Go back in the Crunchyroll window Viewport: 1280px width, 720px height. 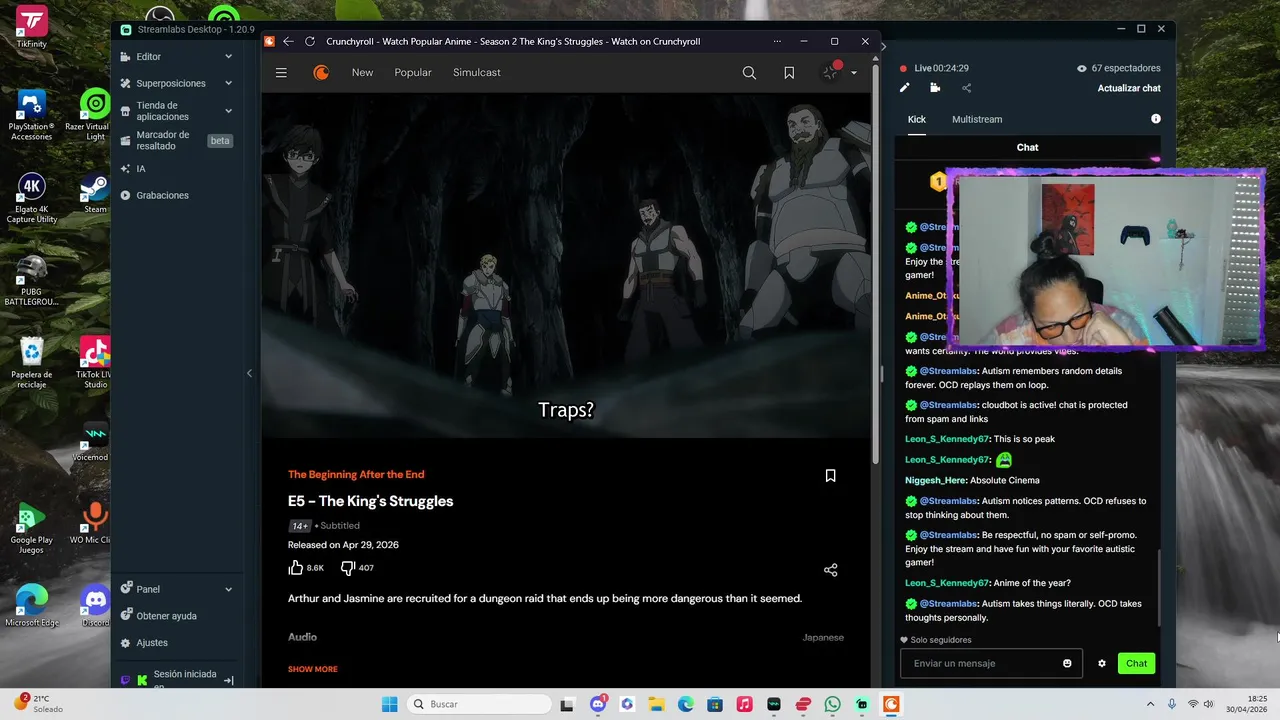[288, 41]
